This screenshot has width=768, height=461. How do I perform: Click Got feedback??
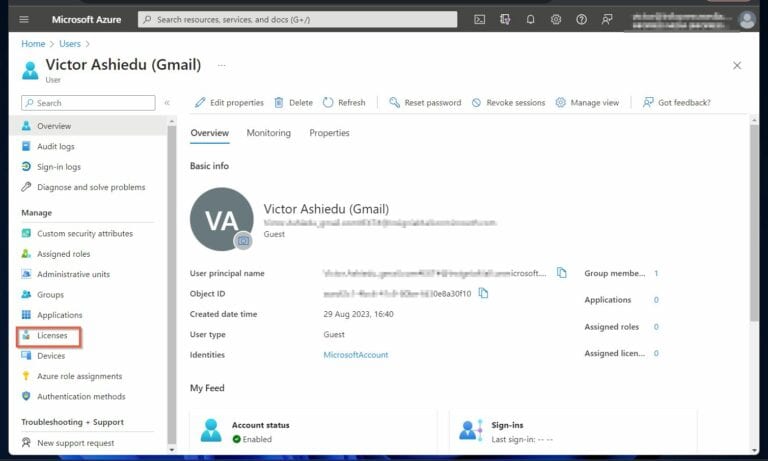click(x=676, y=102)
